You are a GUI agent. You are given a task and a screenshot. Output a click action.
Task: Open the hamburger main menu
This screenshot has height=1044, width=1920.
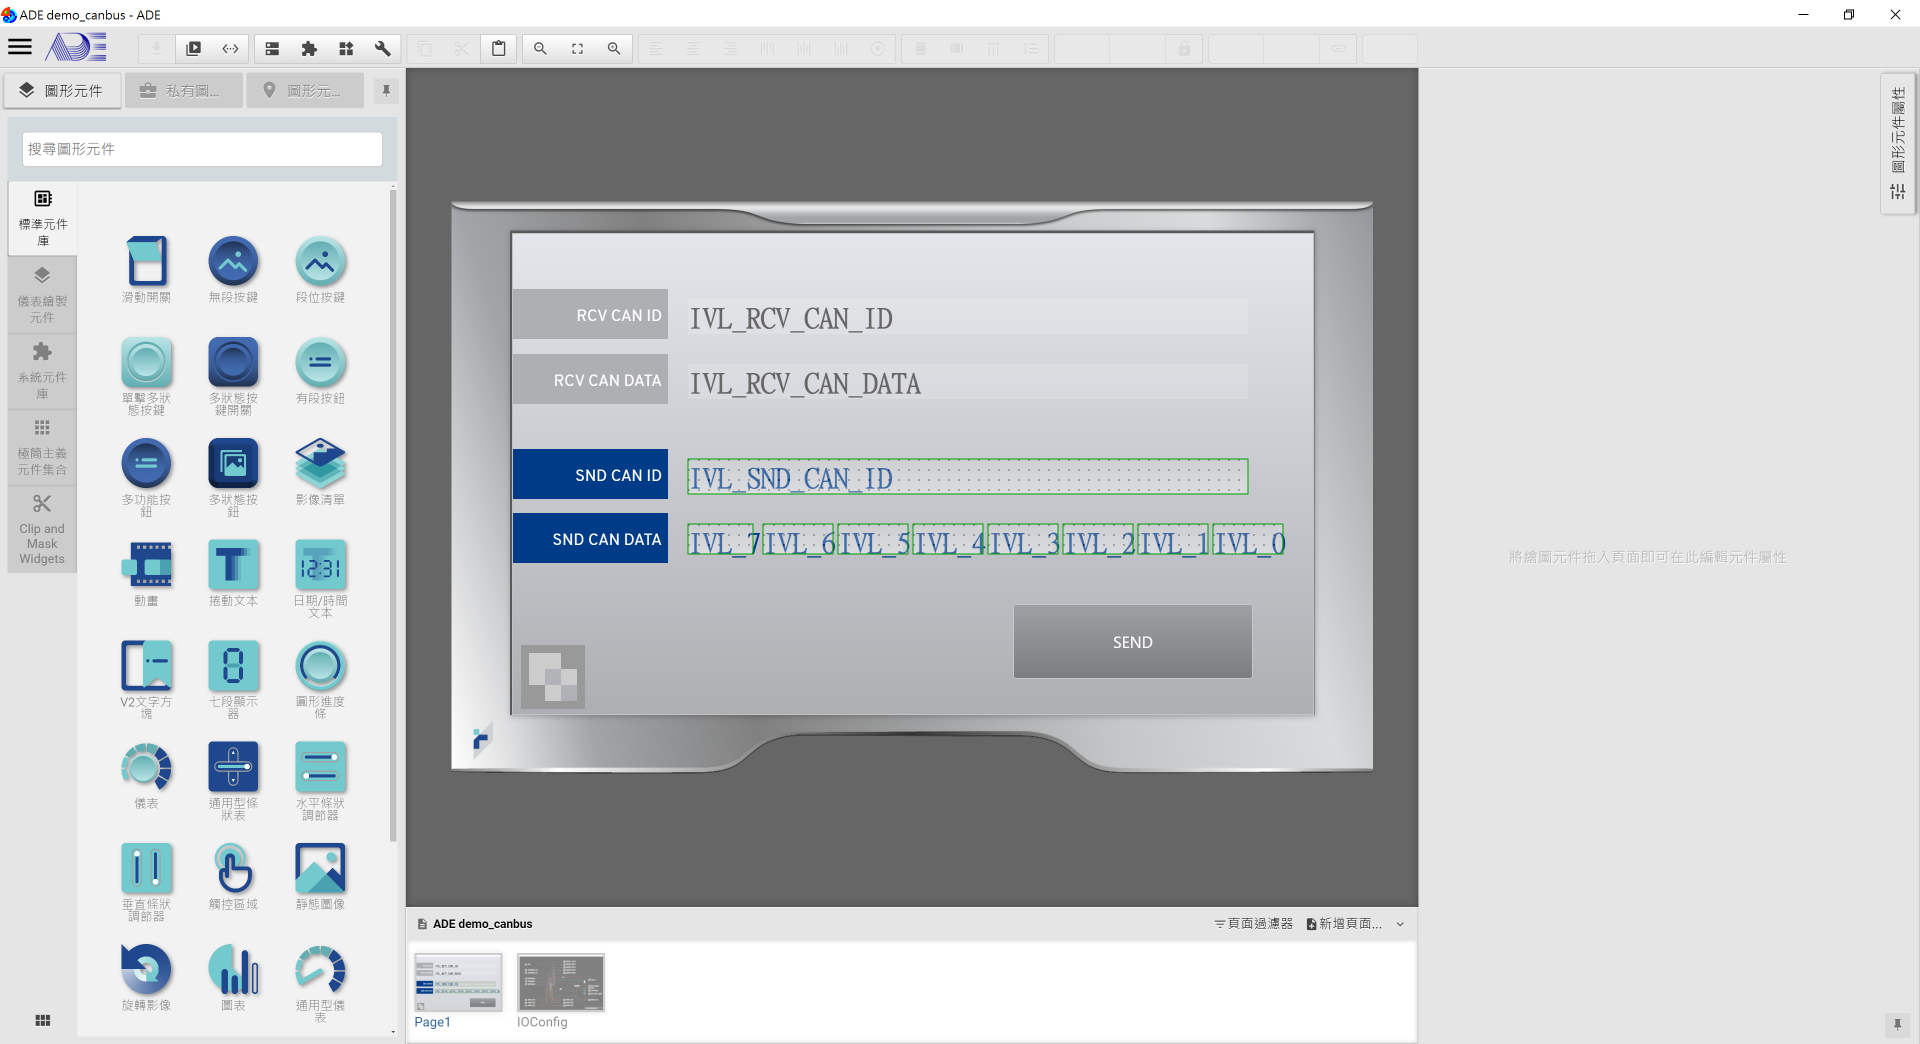(x=20, y=47)
